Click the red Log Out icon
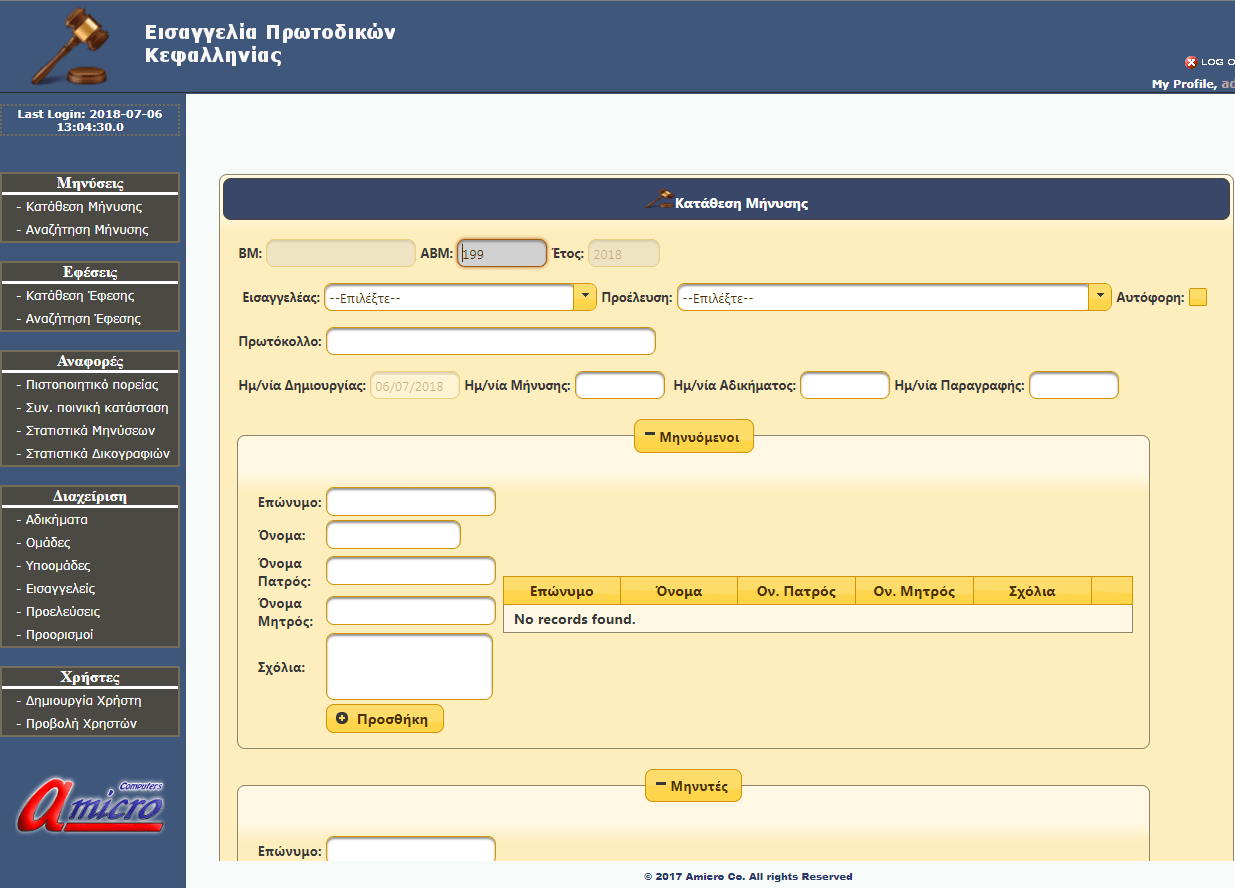Screen dimensions: 1235x888 1190,62
